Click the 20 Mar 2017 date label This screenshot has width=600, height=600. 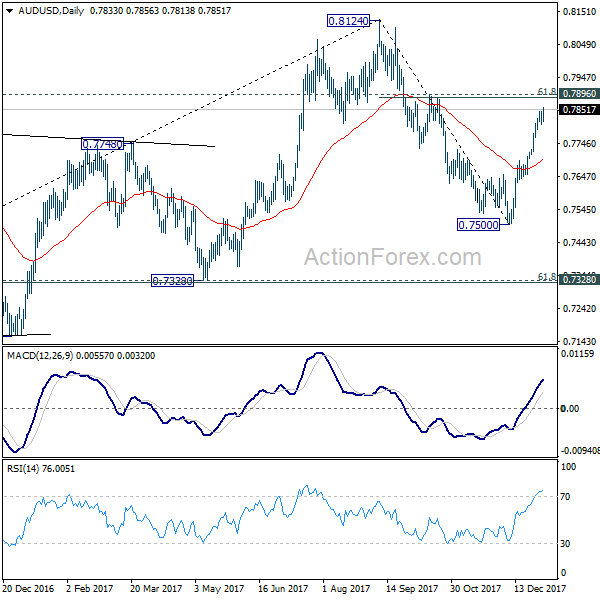[x=156, y=588]
